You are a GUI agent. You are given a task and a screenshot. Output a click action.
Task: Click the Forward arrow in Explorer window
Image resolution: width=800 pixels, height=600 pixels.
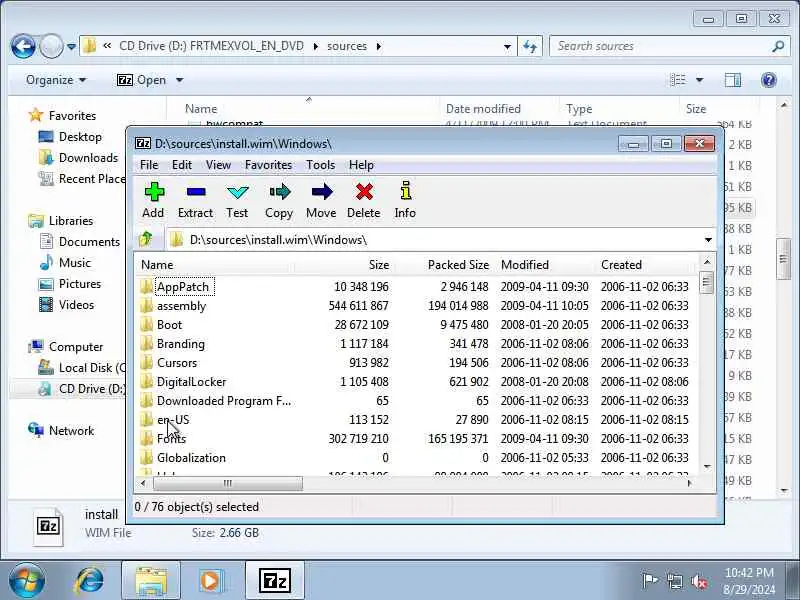tap(51, 46)
